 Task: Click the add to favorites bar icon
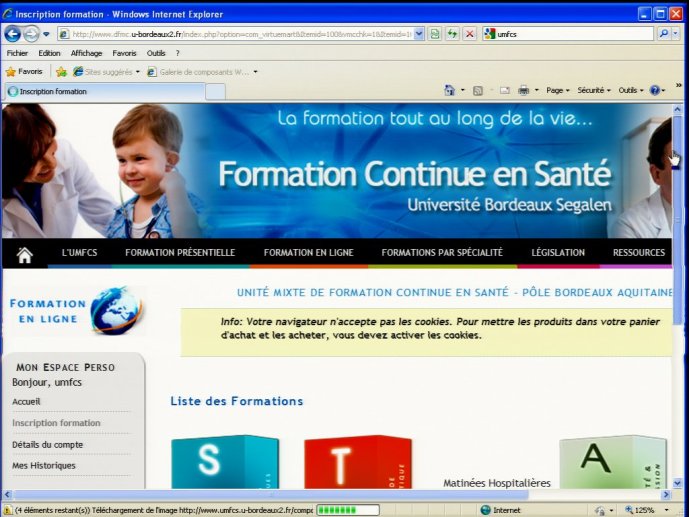(62, 72)
